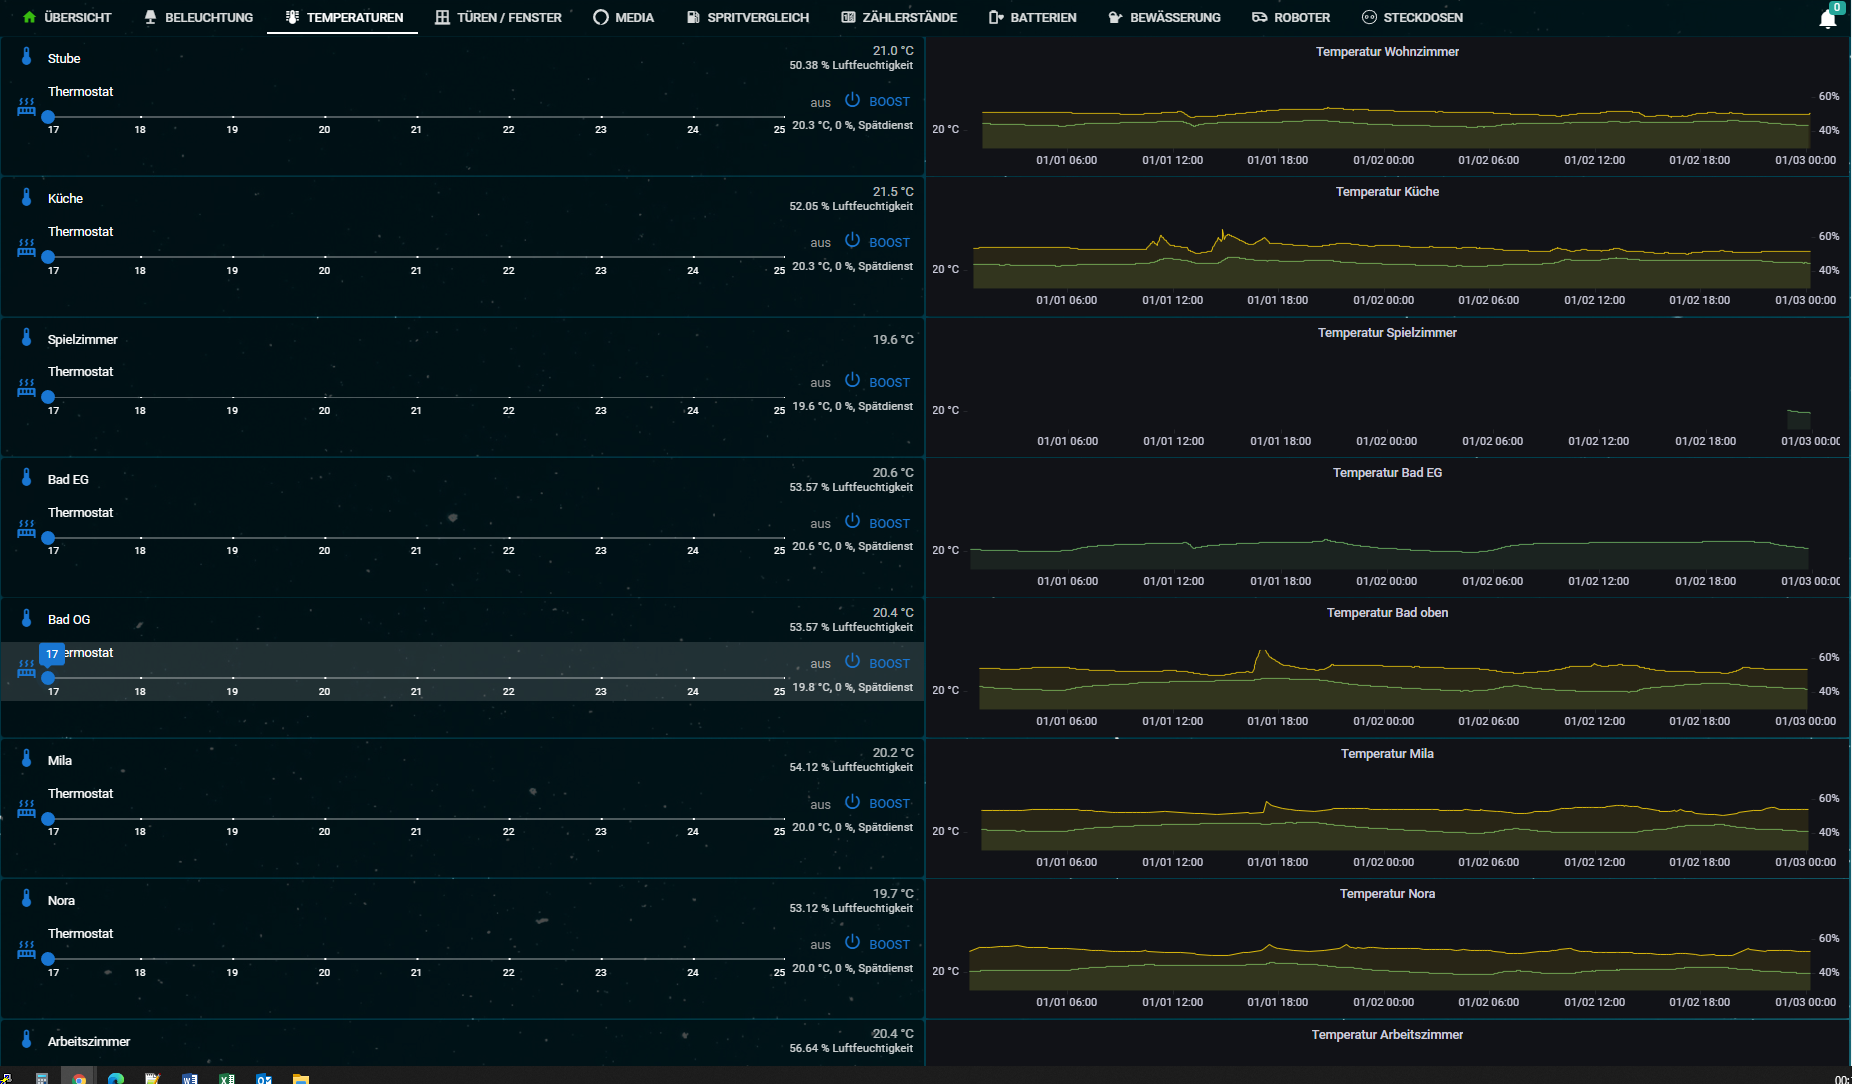
Task: Open Chrome from the taskbar
Action: tap(79, 1078)
